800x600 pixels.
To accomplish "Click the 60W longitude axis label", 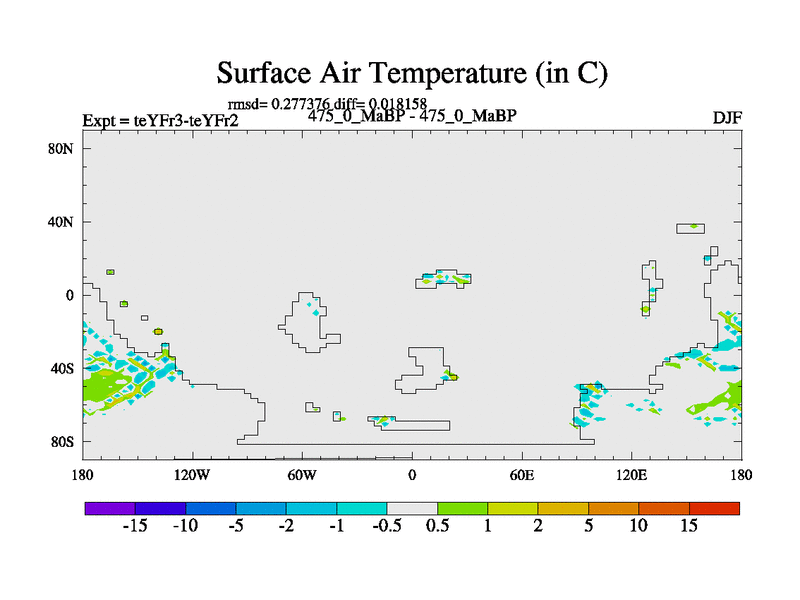I will tap(302, 474).
